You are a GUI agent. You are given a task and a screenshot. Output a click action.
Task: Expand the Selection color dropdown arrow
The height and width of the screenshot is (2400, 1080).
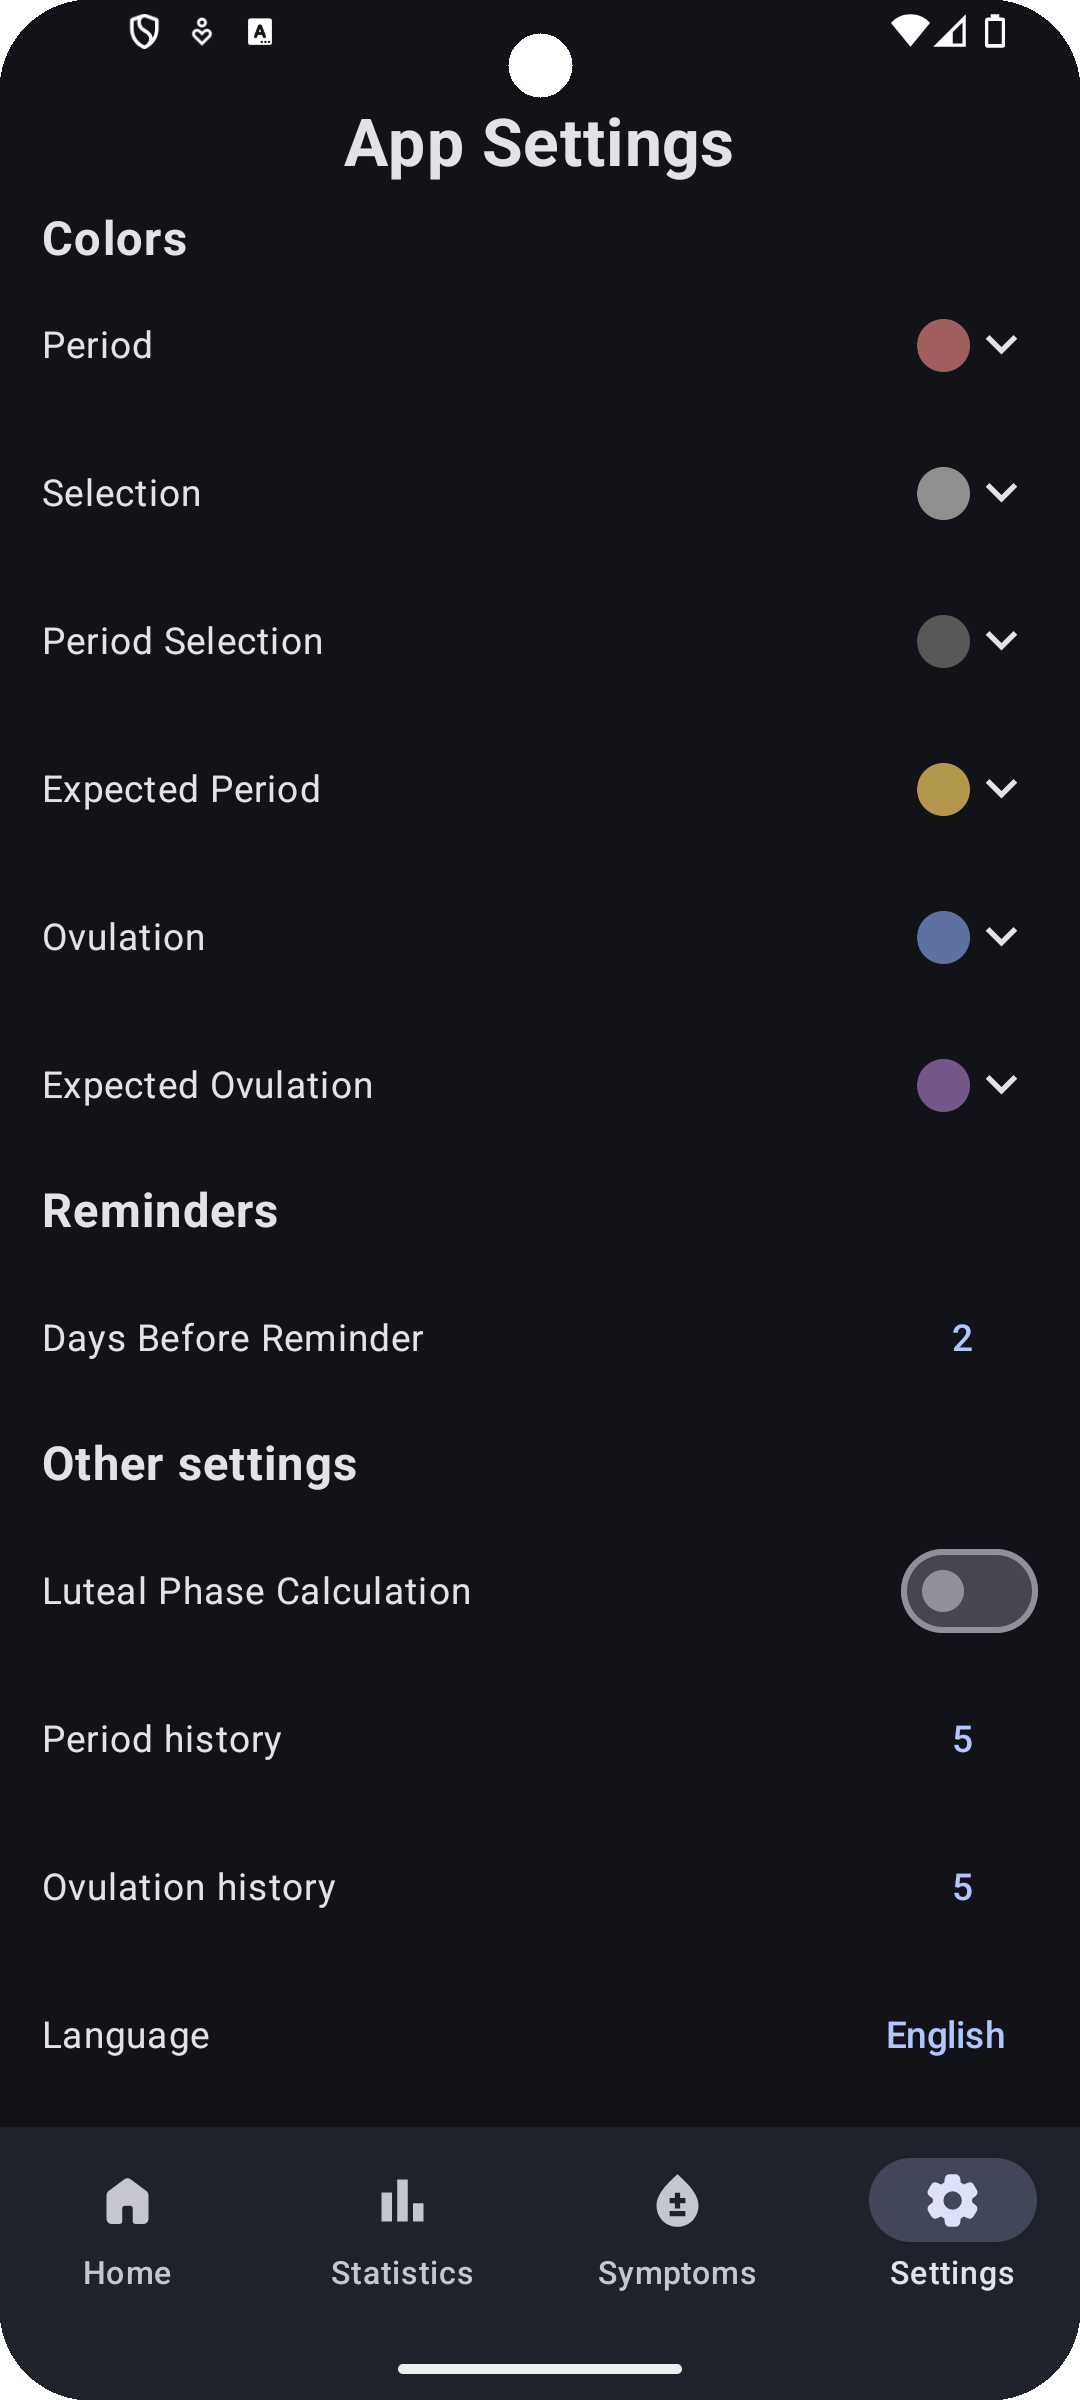tap(1001, 493)
